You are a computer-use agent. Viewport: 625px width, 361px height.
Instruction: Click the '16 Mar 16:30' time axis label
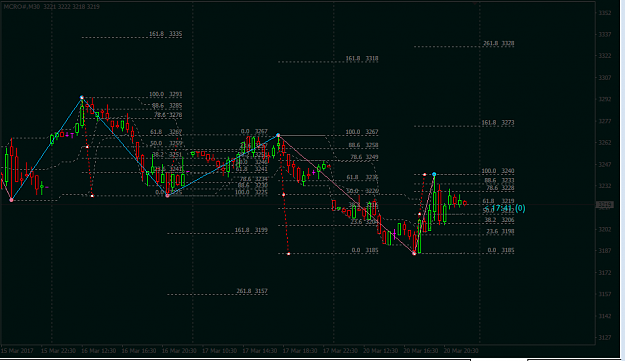tap(139, 351)
